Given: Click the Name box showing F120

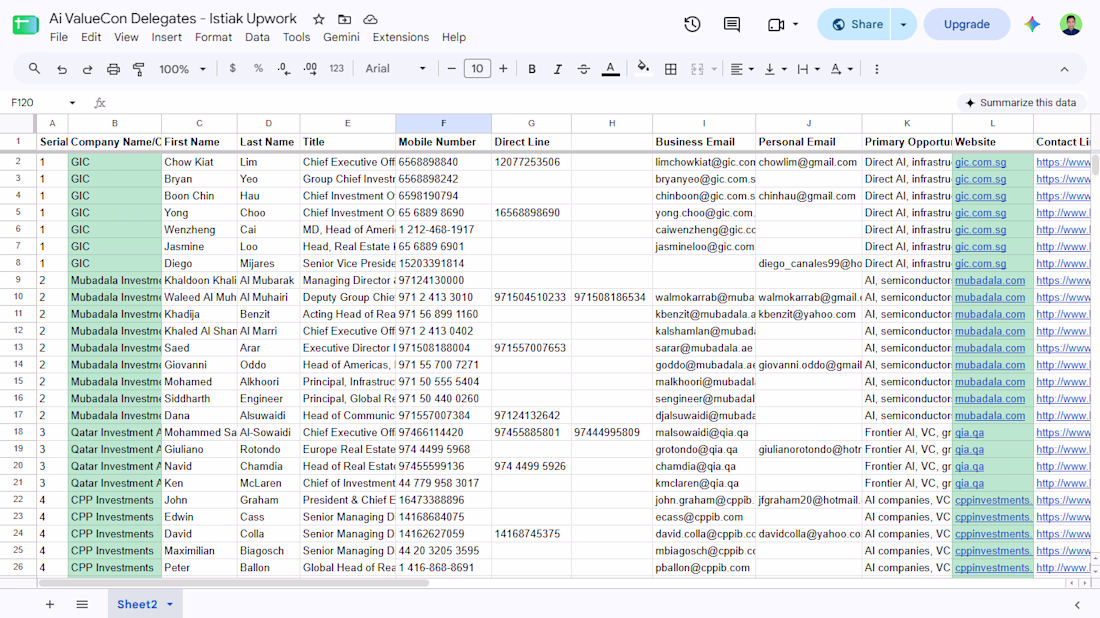Looking at the screenshot, I should 42,102.
